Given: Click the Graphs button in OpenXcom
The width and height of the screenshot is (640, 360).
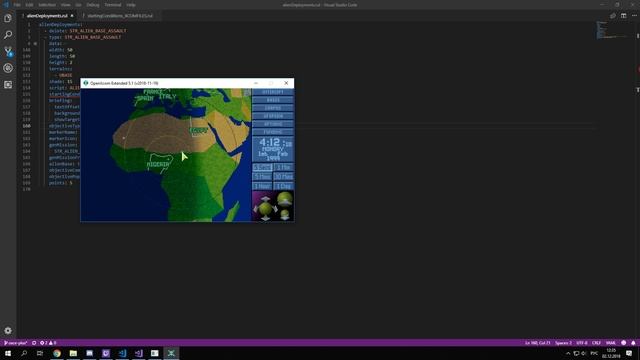Looking at the screenshot, I should tap(273, 108).
